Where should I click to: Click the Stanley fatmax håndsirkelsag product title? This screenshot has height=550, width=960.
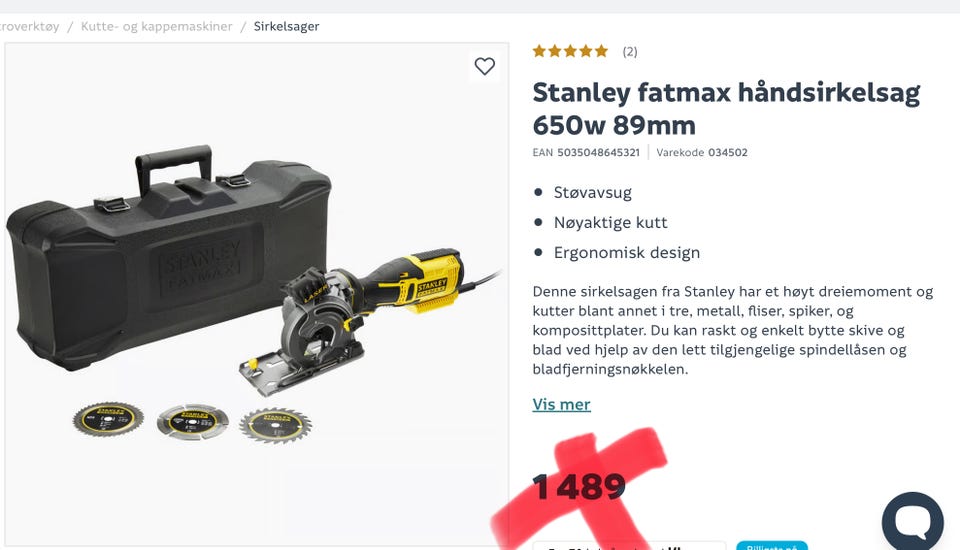(x=726, y=108)
